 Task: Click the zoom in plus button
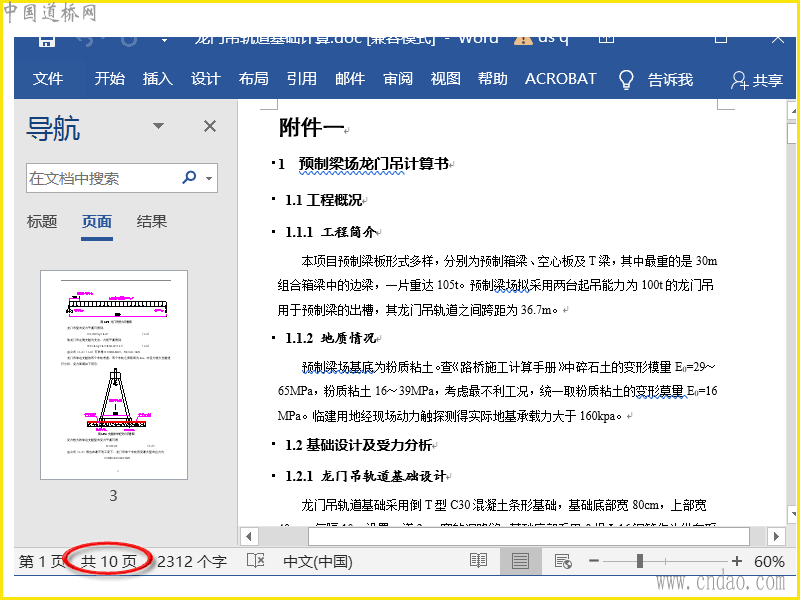736,561
